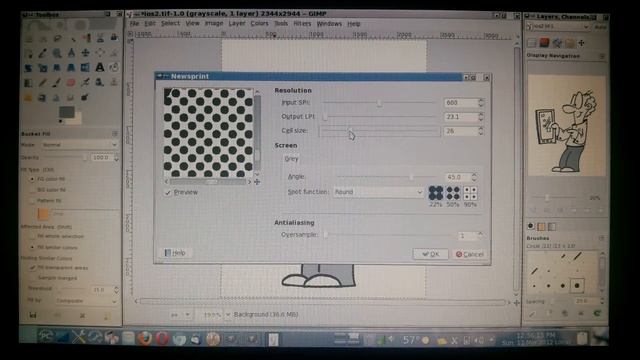
Task: Open the File menu
Action: (134, 24)
